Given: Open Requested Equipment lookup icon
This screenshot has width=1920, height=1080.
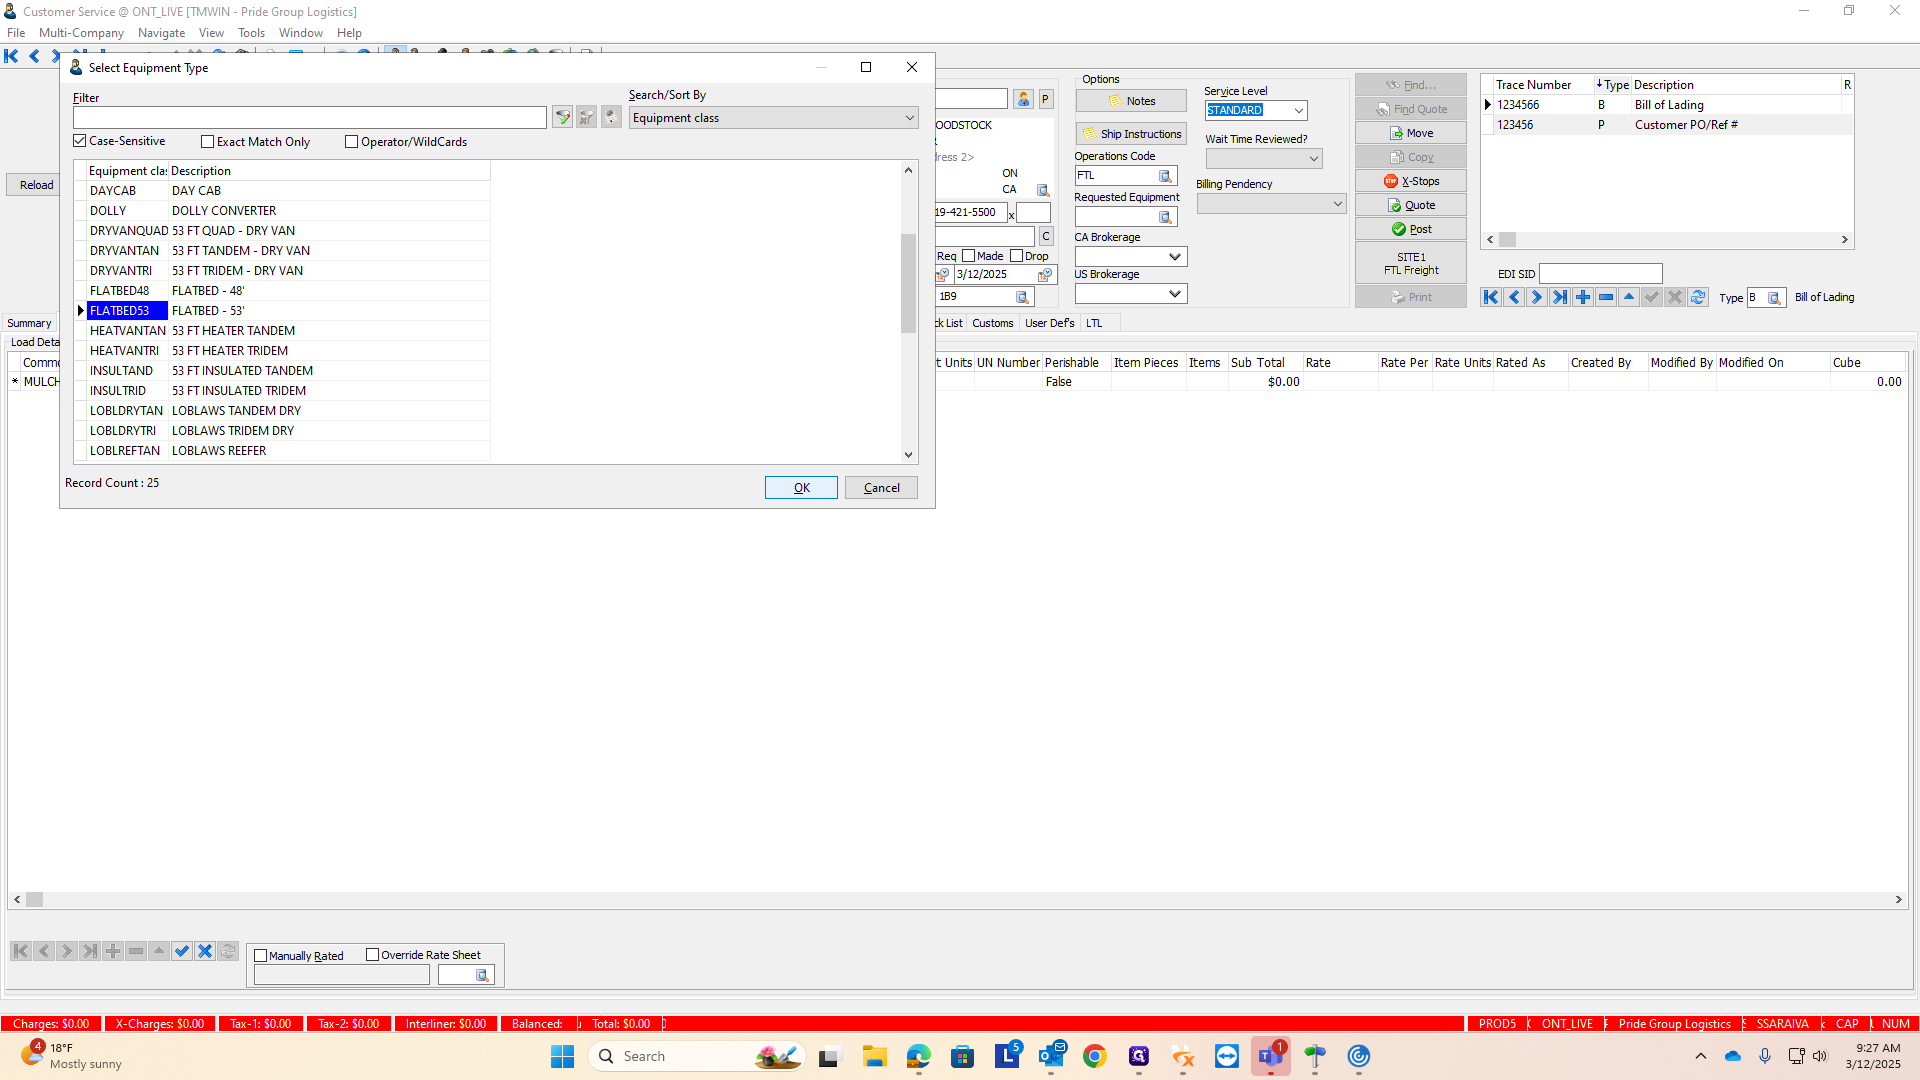Looking at the screenshot, I should pos(1165,217).
